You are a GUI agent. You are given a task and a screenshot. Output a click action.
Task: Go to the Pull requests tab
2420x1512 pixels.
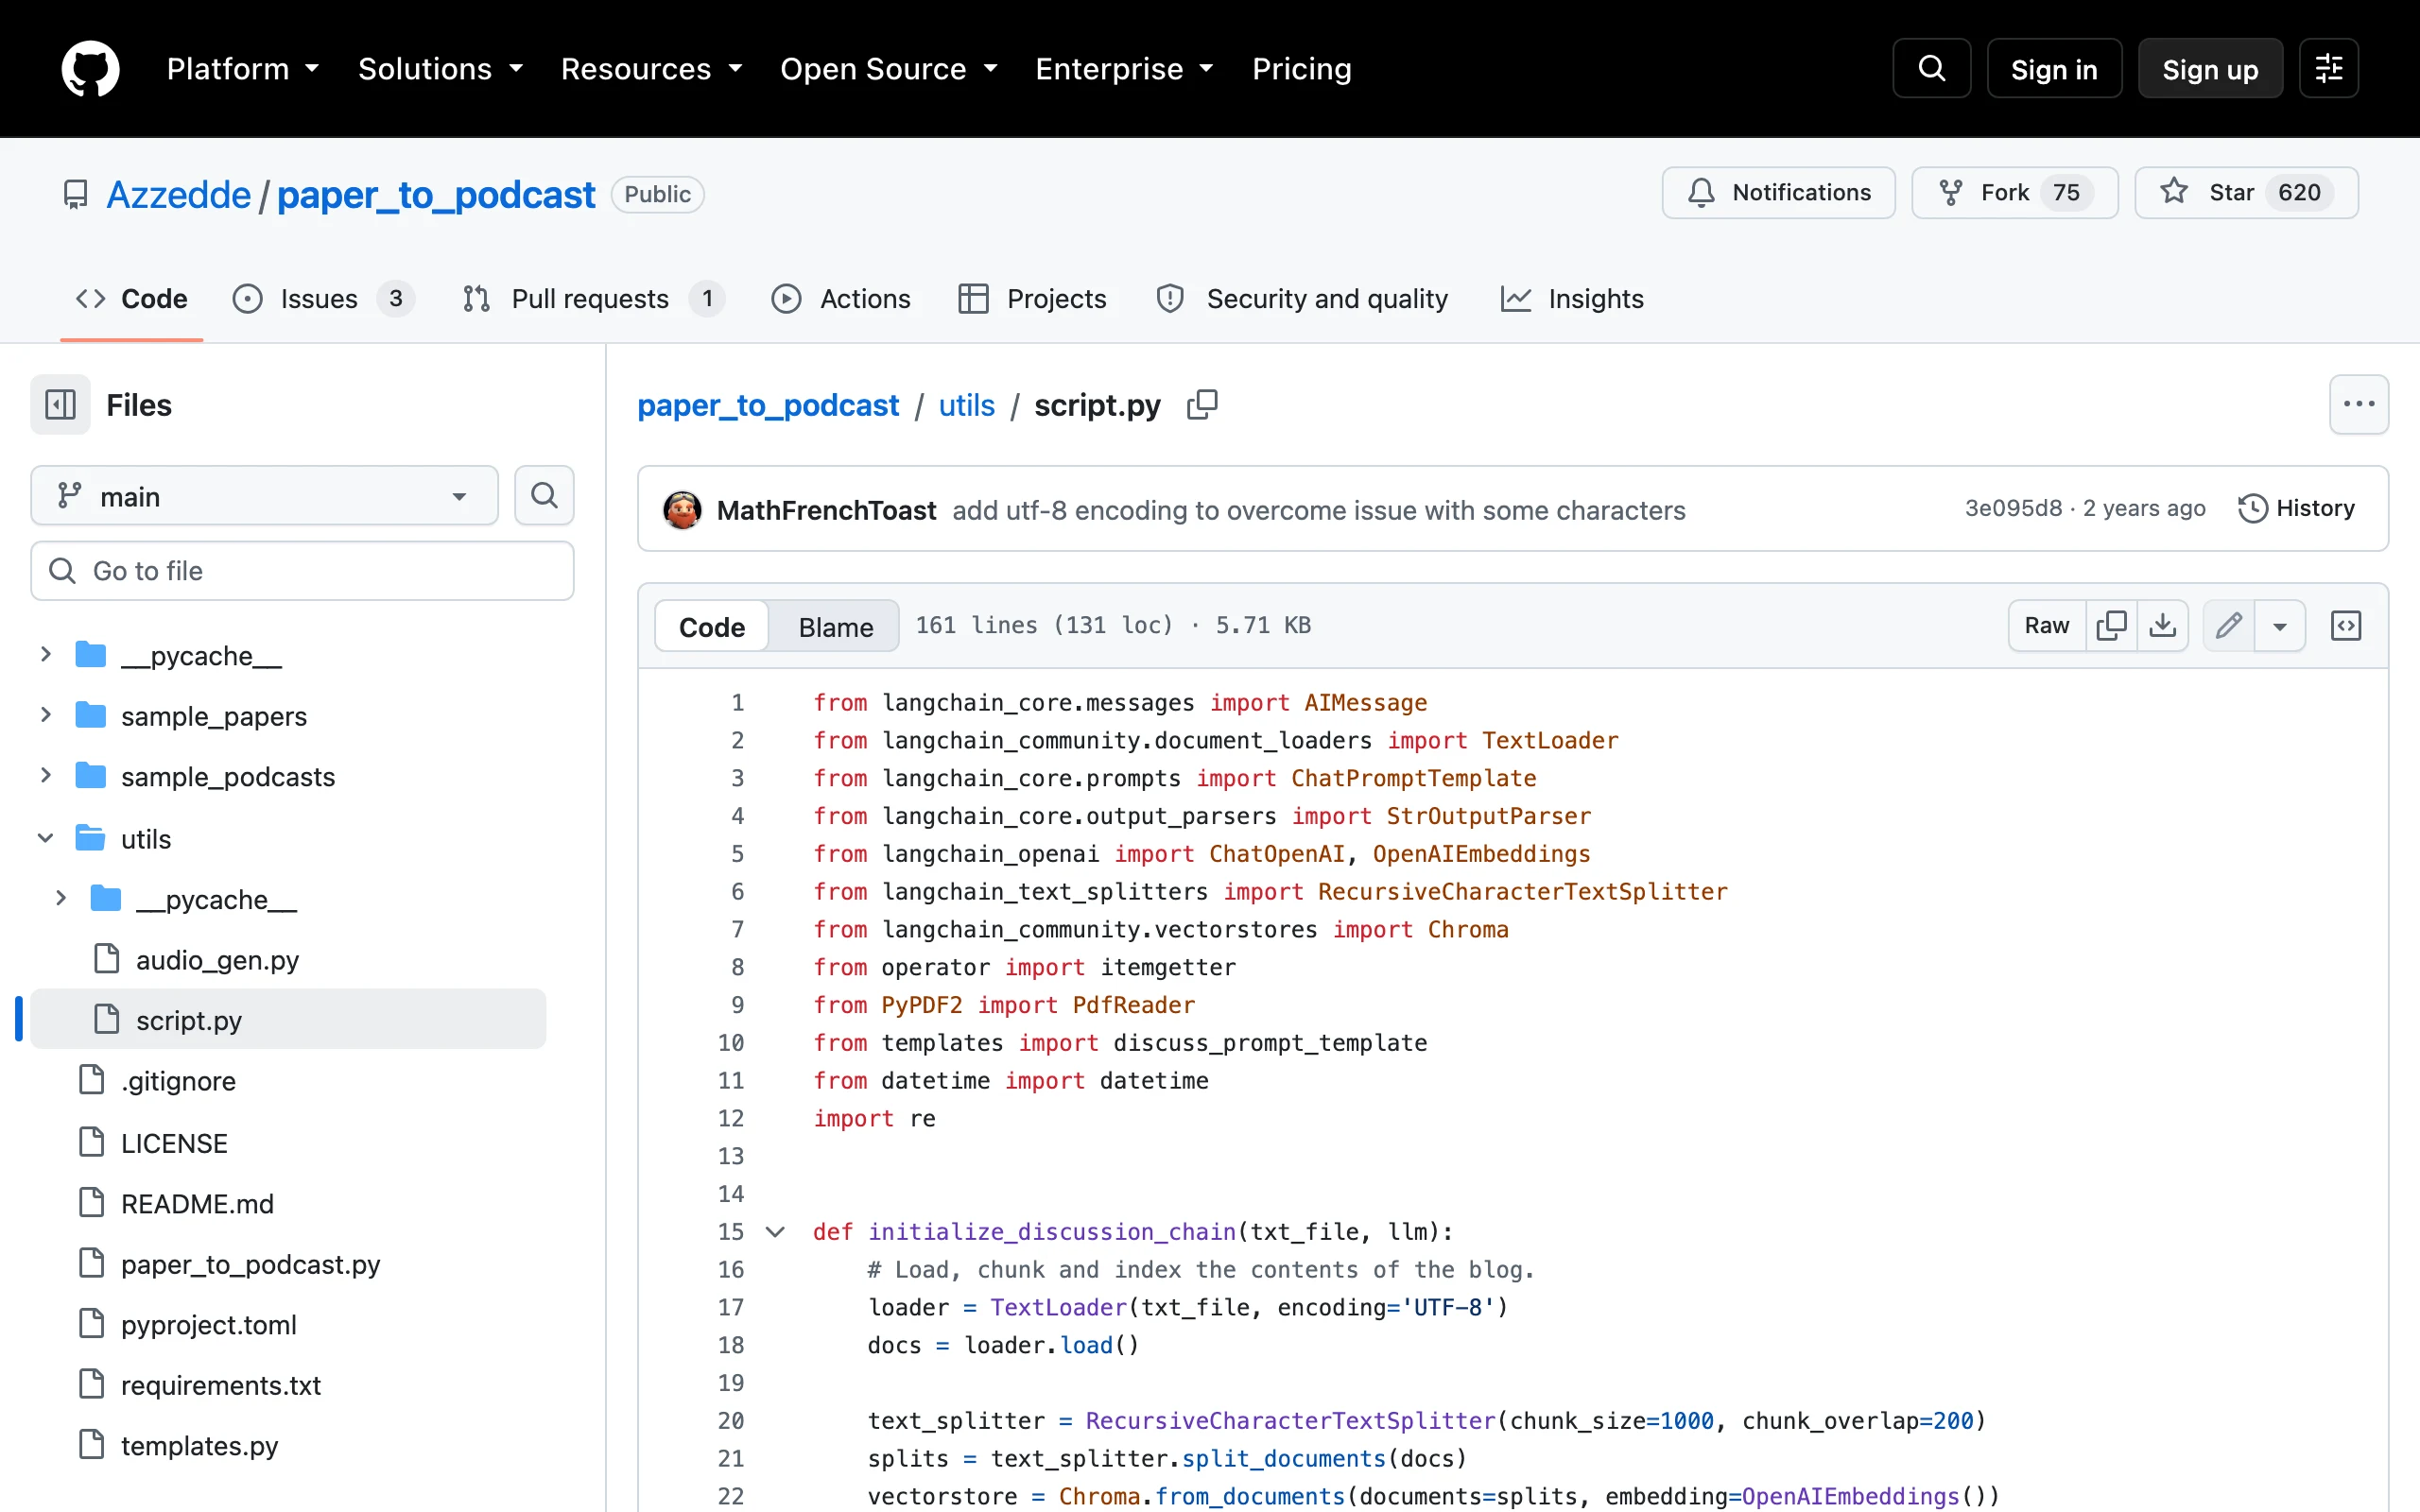click(593, 299)
